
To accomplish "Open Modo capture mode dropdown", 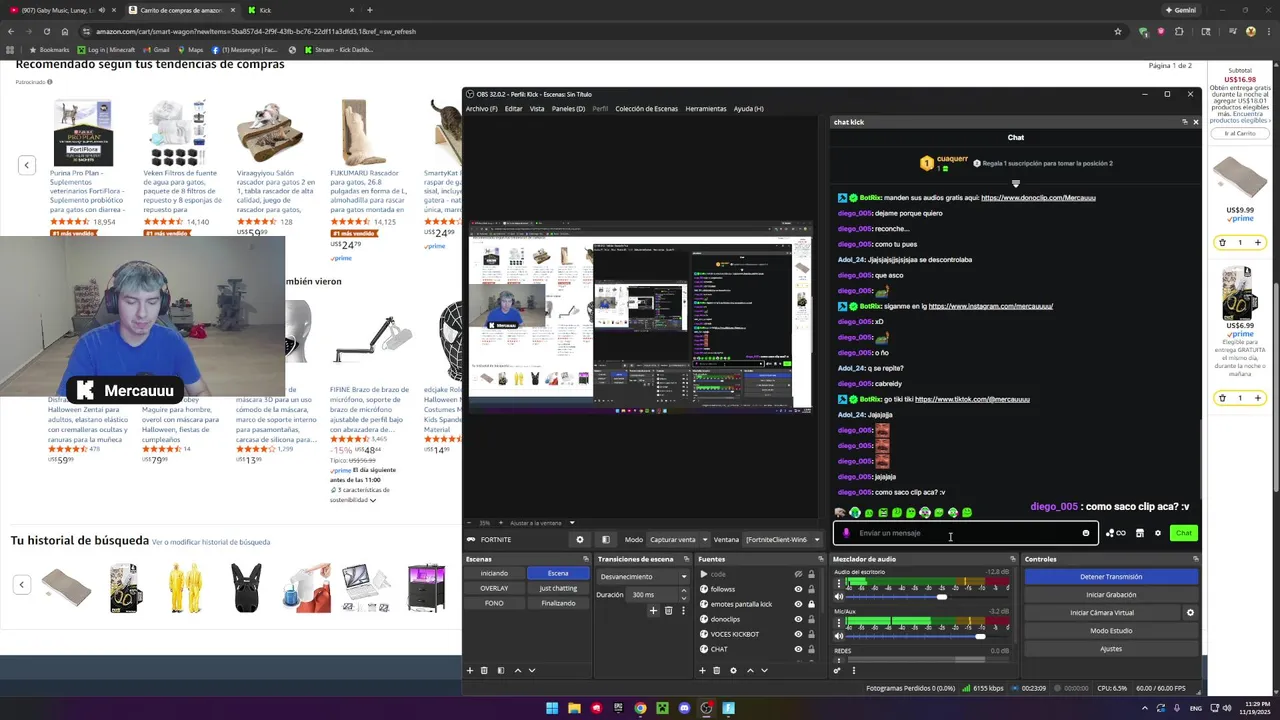I will click(x=678, y=539).
